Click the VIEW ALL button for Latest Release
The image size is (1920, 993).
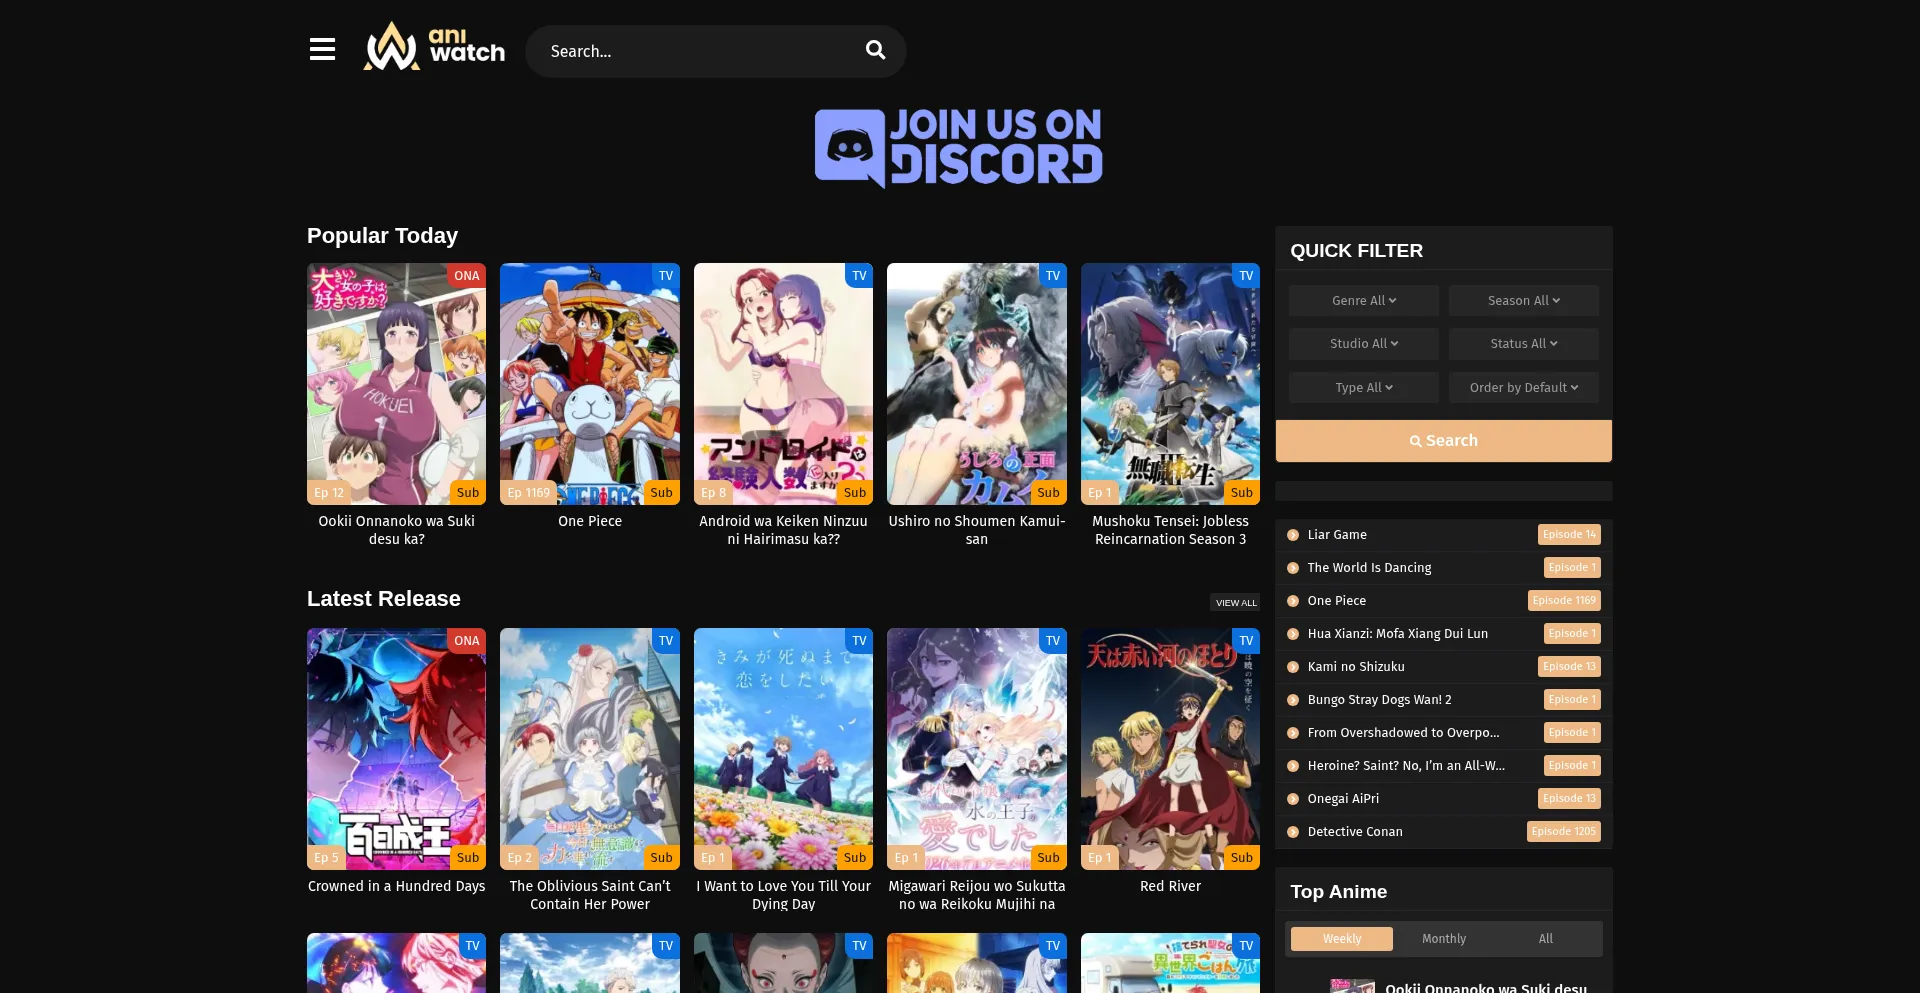1236,603
